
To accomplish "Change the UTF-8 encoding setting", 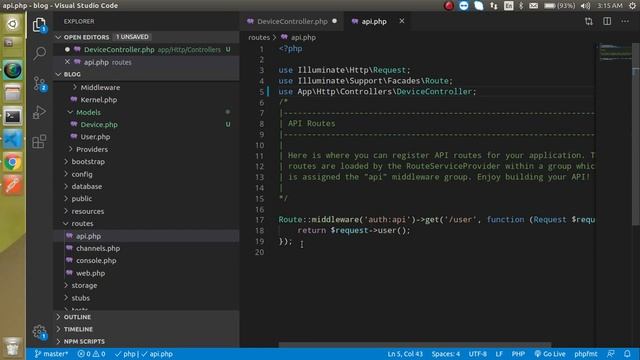I will pos(478,354).
